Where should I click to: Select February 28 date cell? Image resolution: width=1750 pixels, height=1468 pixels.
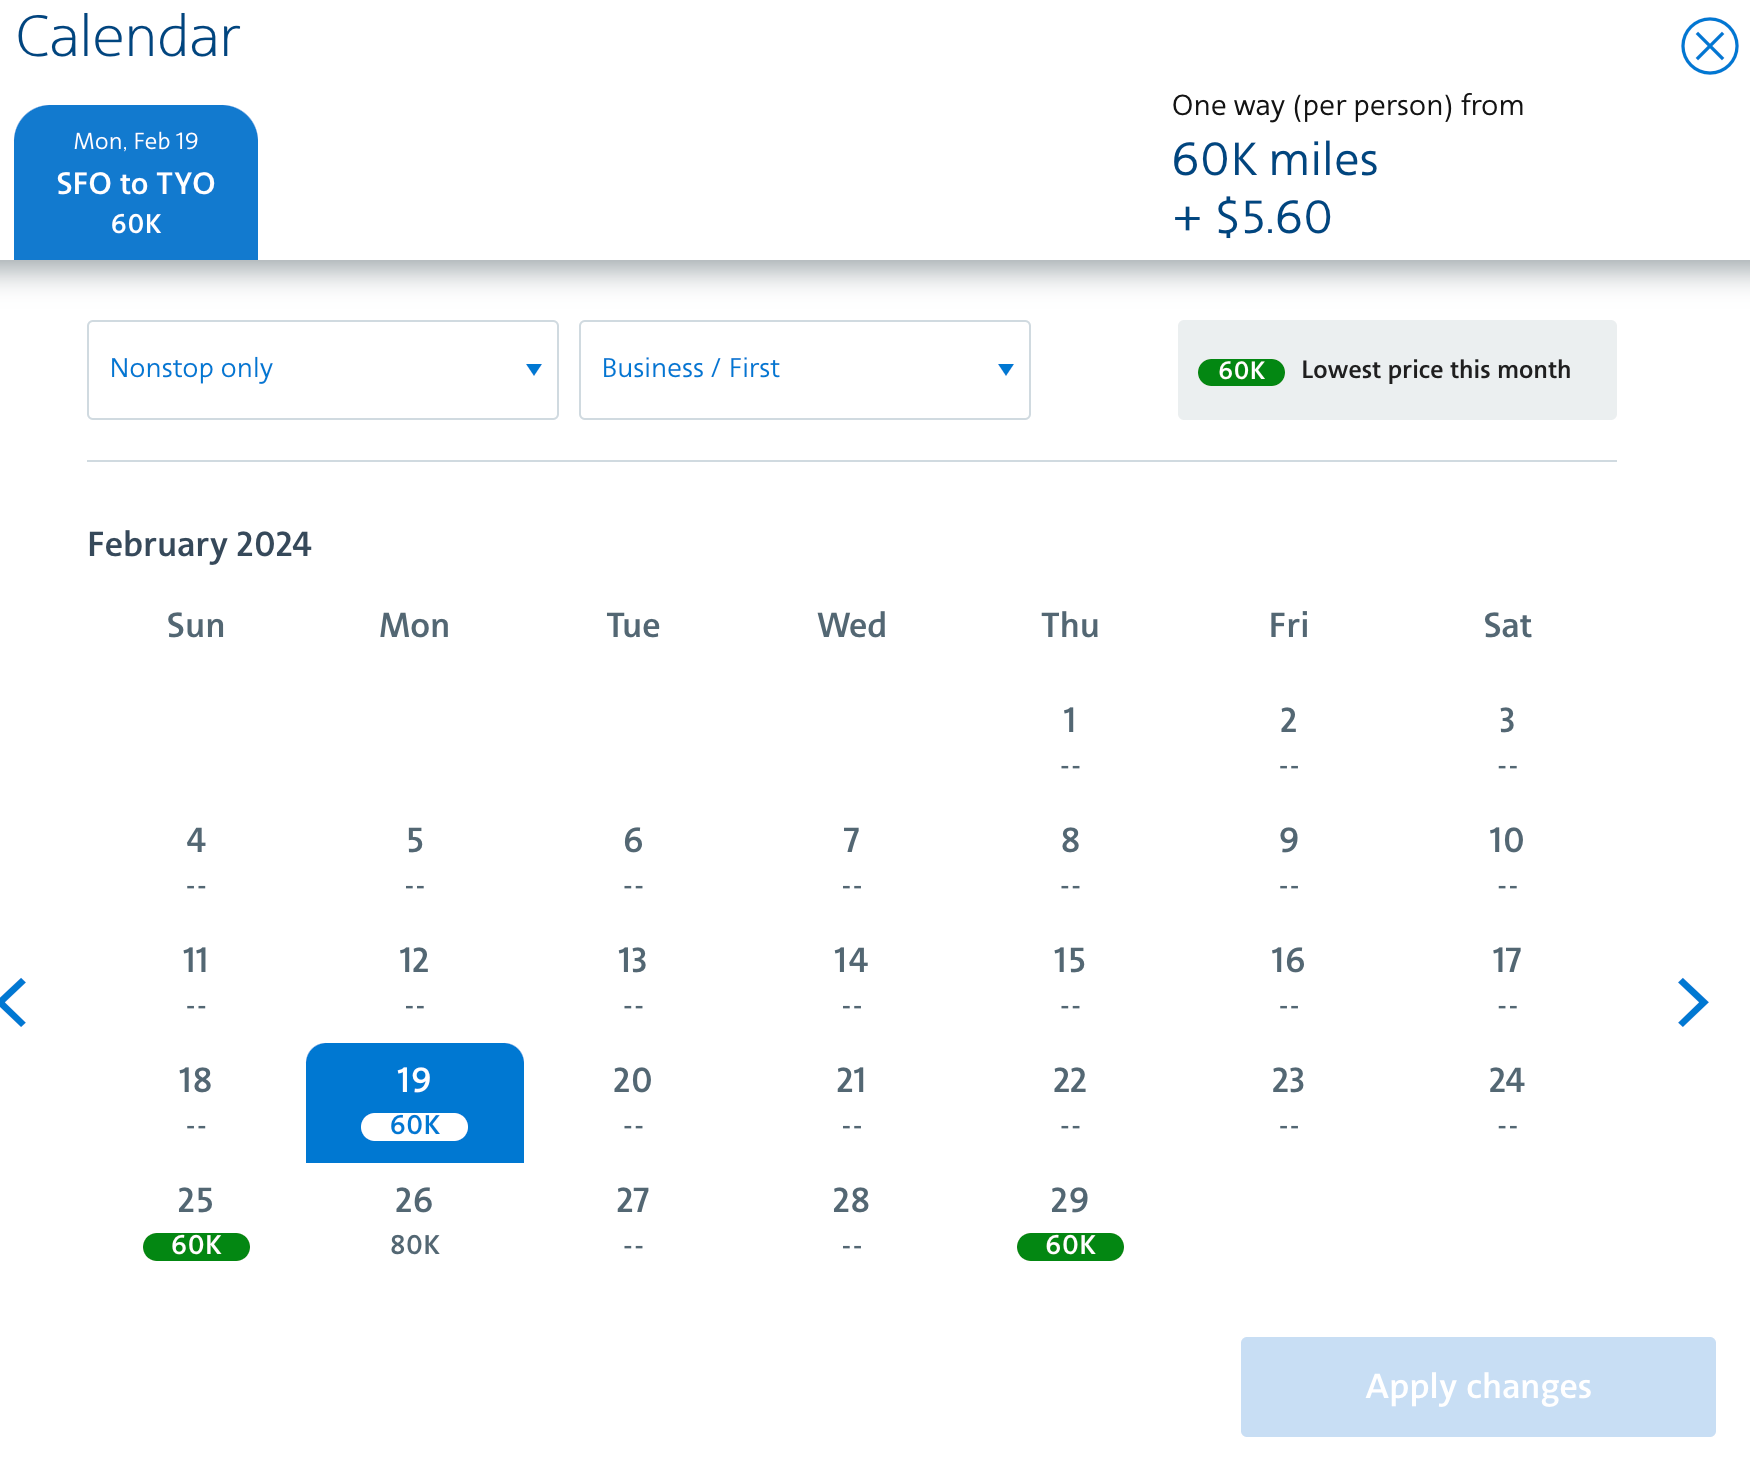[x=851, y=1221]
